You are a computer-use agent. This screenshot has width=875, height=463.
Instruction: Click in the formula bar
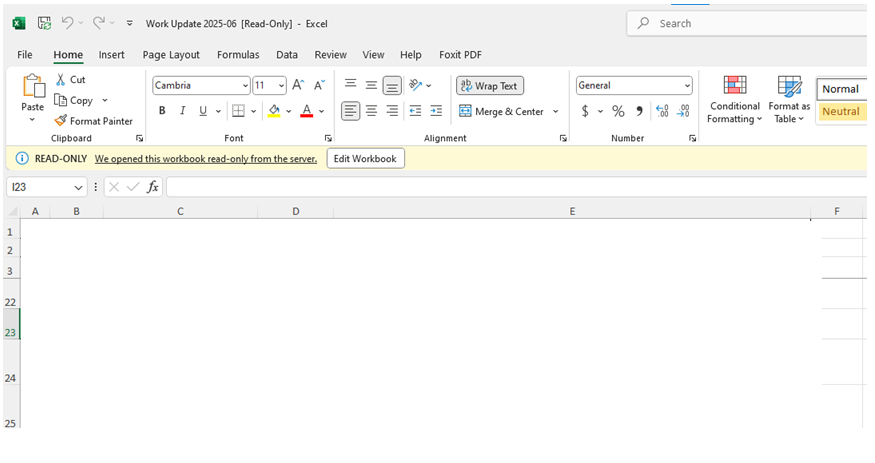[516, 187]
